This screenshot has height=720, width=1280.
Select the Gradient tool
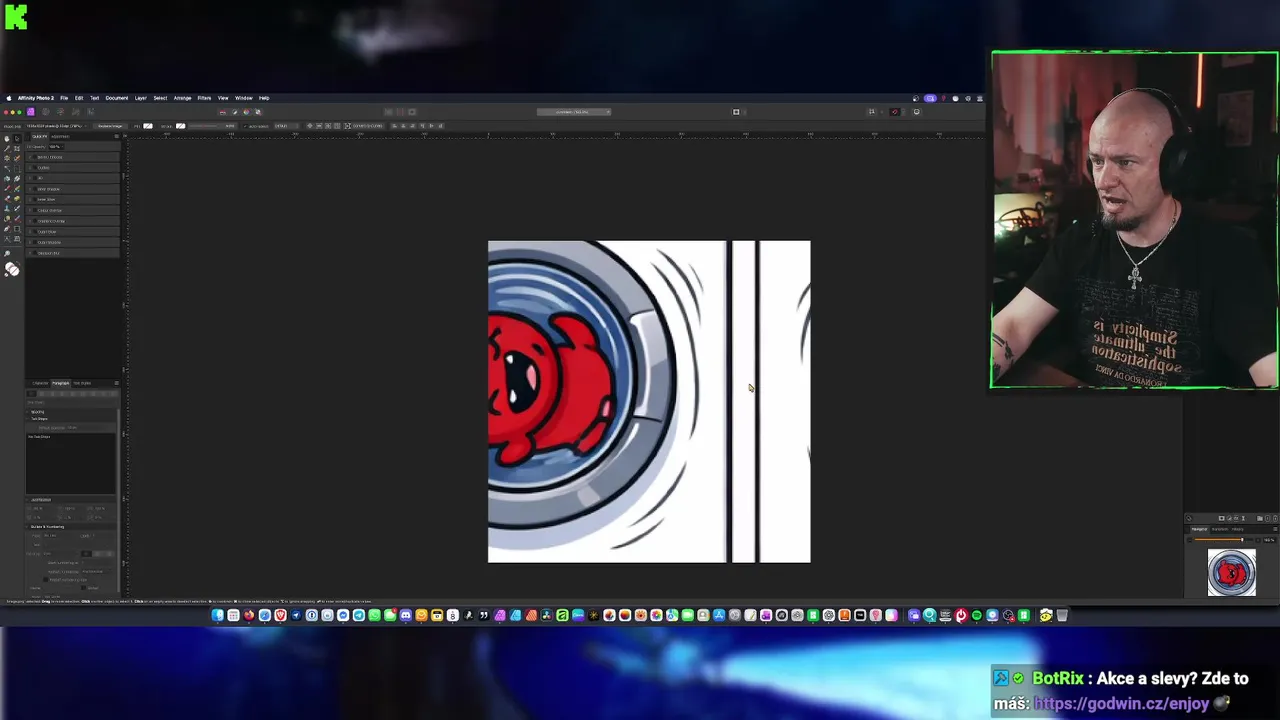[x=17, y=178]
